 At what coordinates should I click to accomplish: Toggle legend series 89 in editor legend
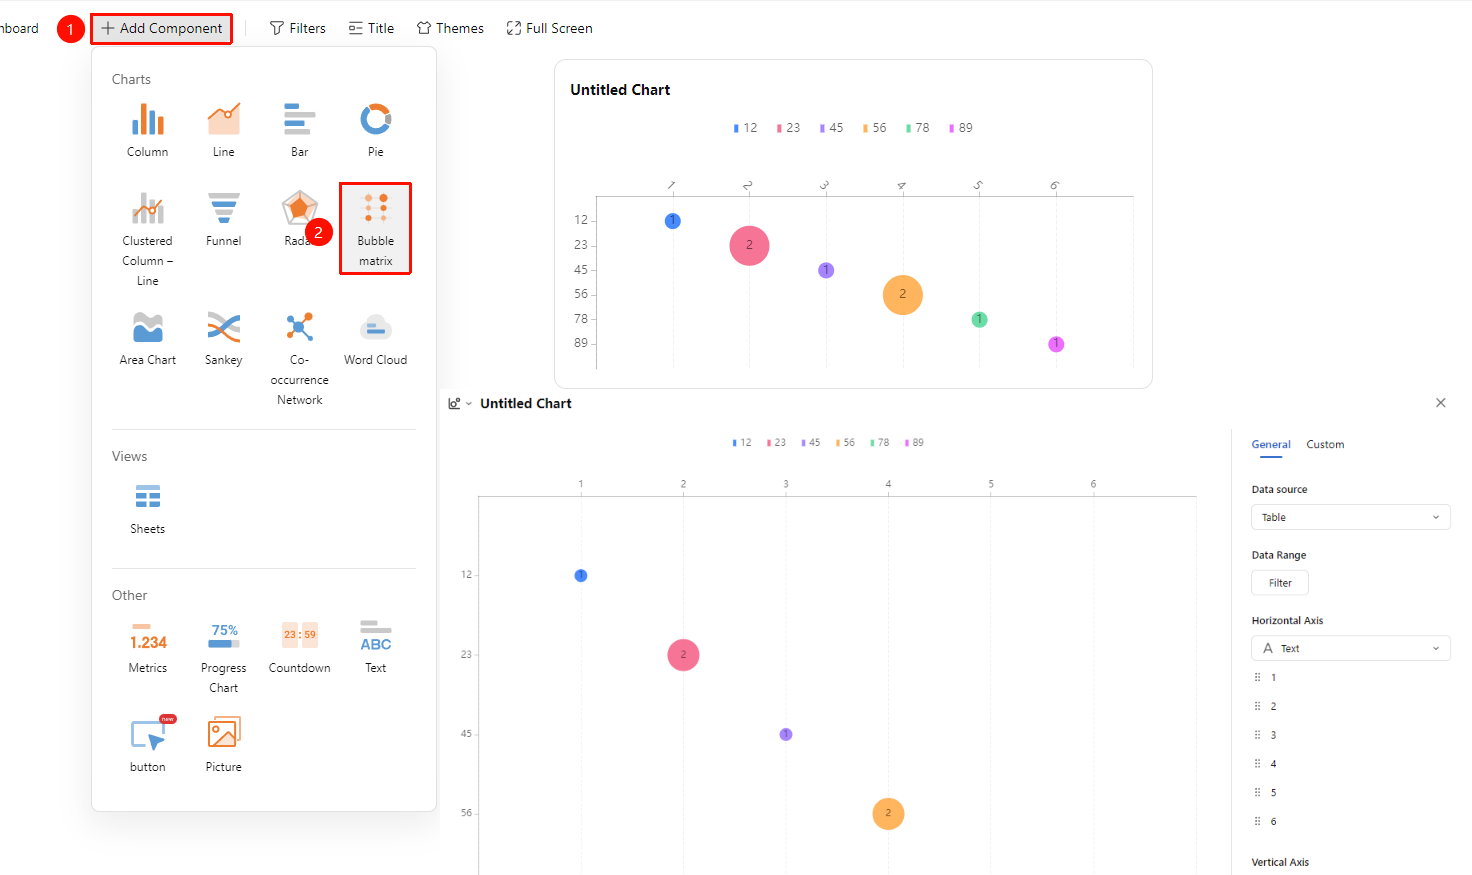(x=914, y=443)
